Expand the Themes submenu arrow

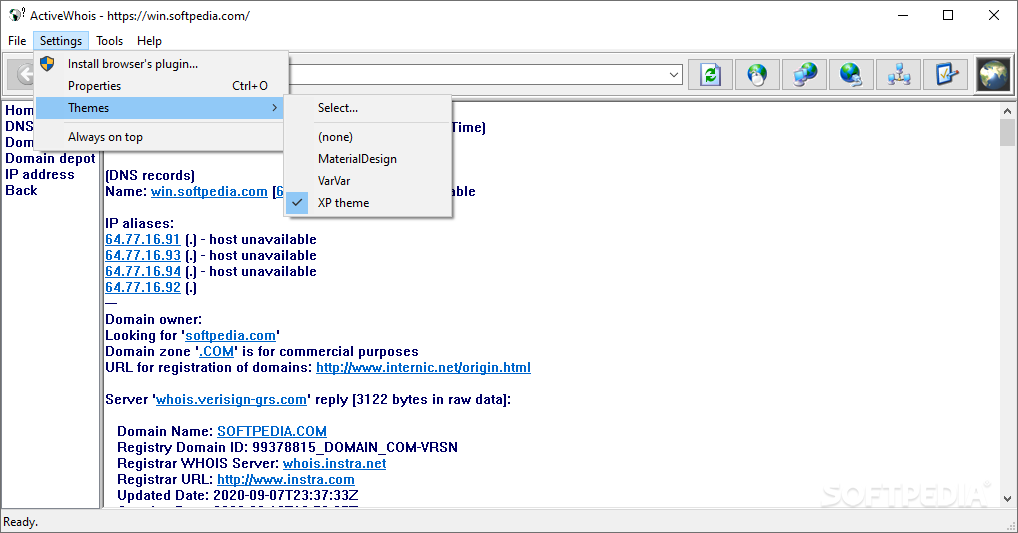tap(275, 108)
